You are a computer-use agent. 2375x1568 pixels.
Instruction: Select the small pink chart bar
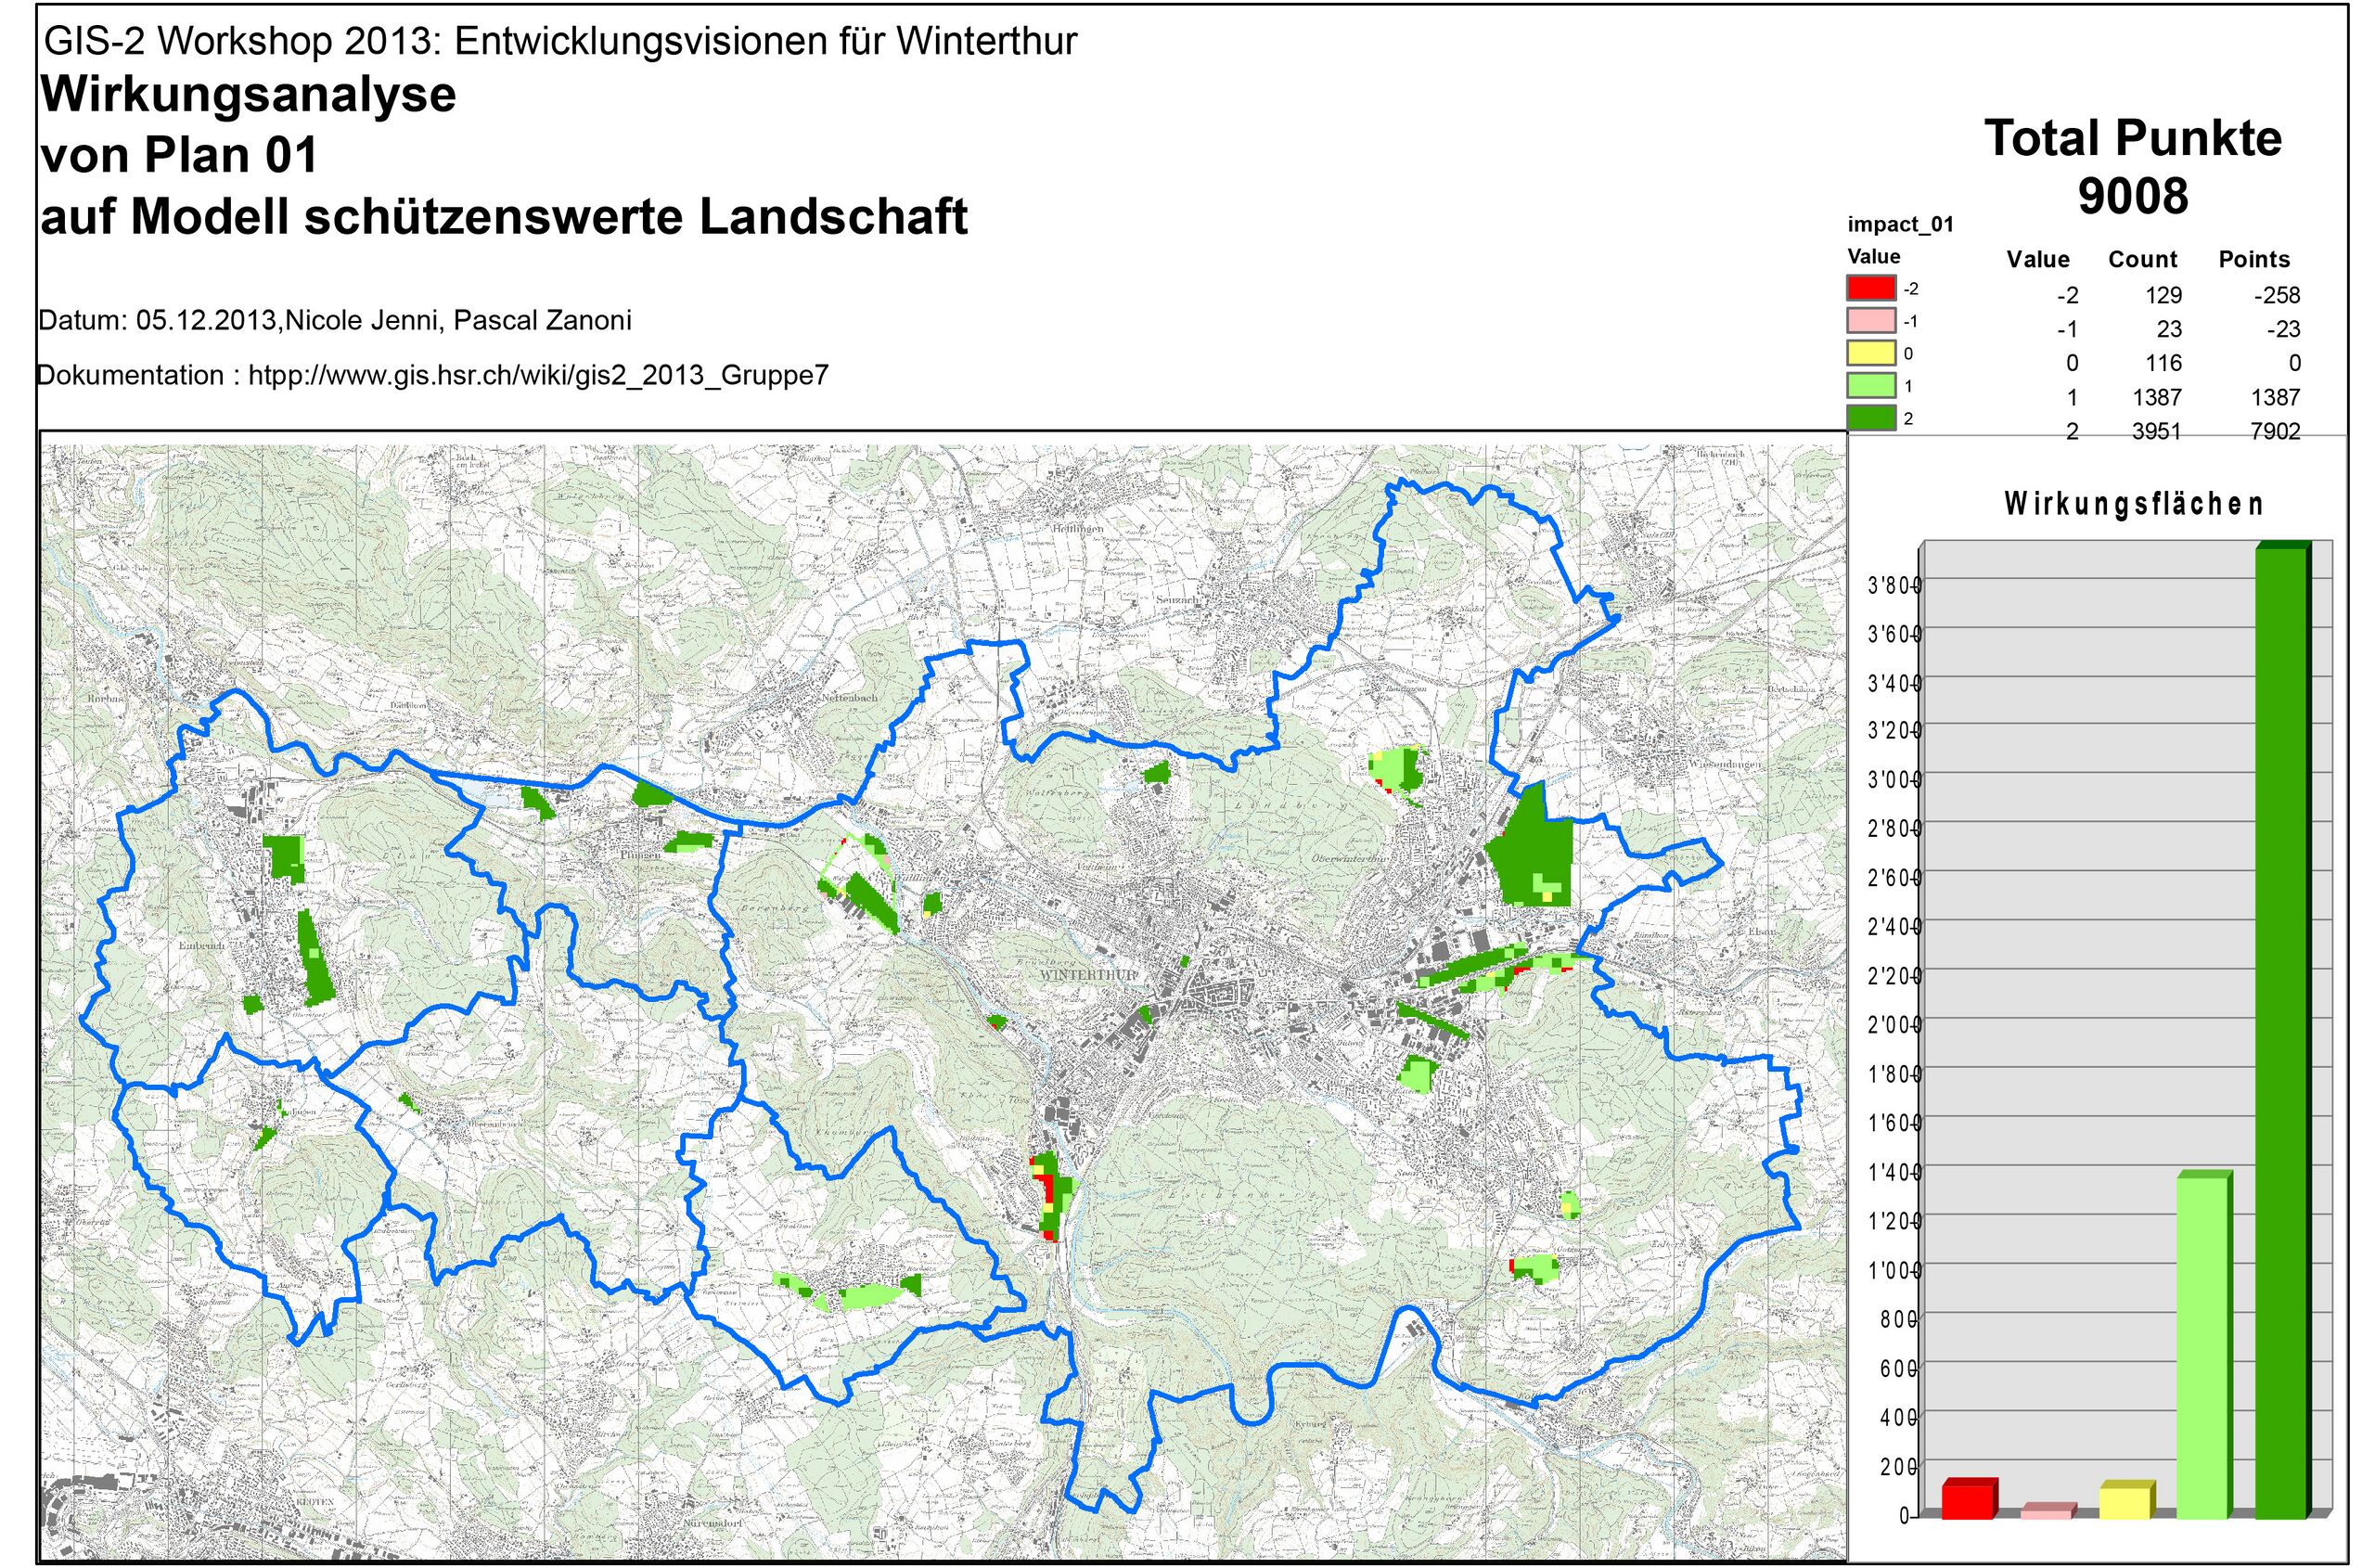point(2046,1512)
